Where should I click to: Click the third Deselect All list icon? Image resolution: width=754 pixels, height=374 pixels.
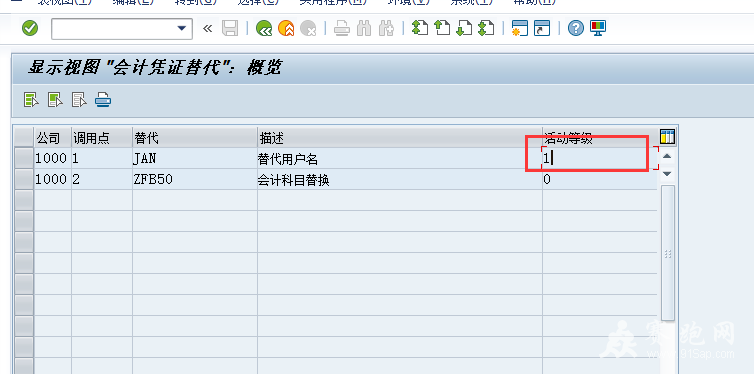79,100
